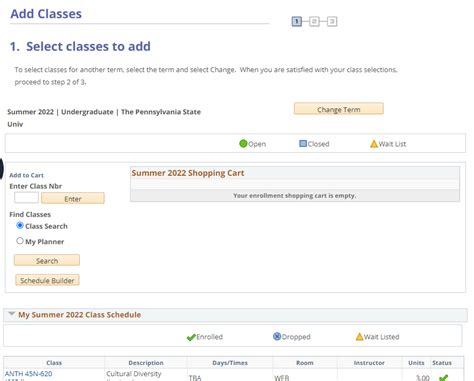474x381 pixels.
Task: Click the Wait Listed triangle legend icon
Action: coord(359,336)
